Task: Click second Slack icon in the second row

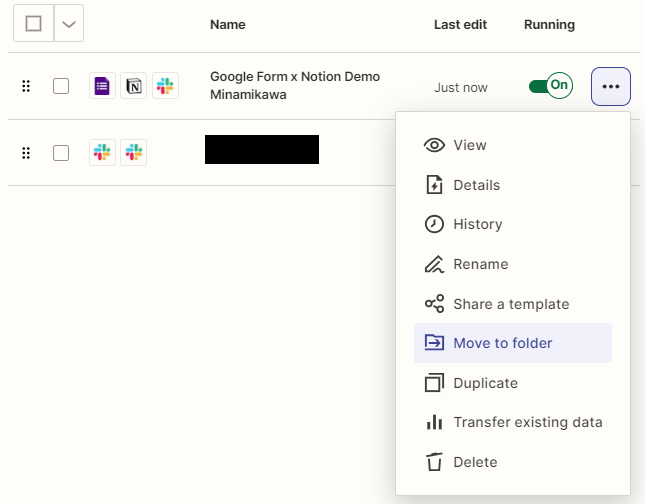Action: (134, 152)
